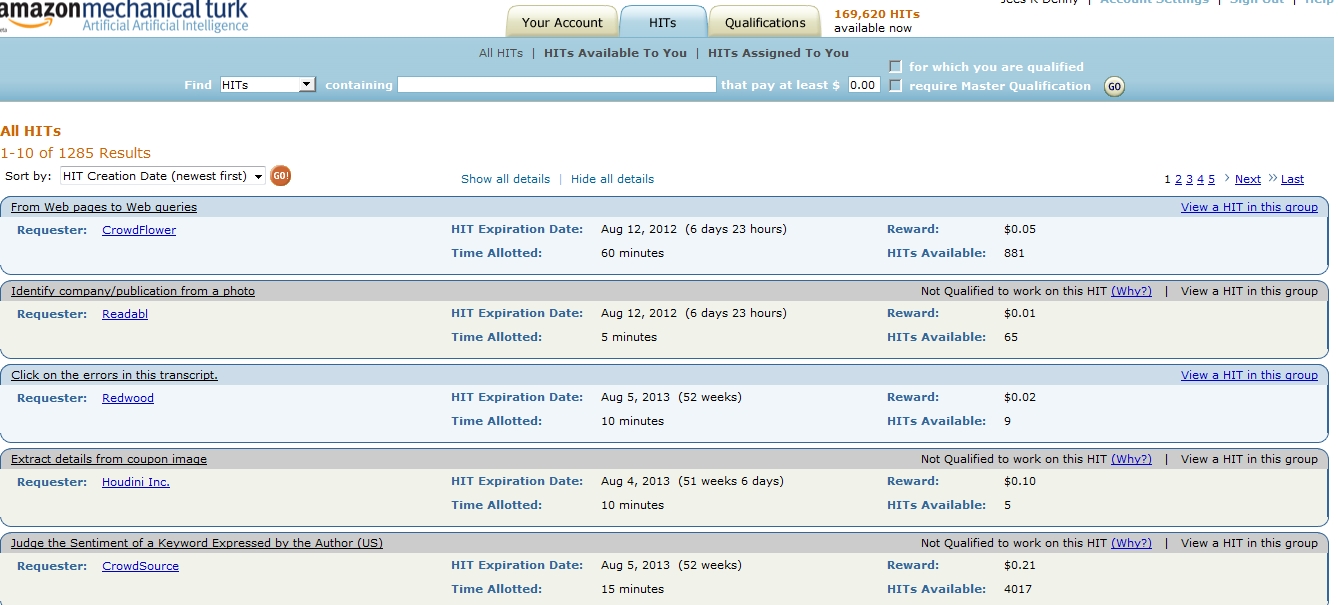The width and height of the screenshot is (1339, 605).
Task: Click Hide all details
Action: (612, 179)
